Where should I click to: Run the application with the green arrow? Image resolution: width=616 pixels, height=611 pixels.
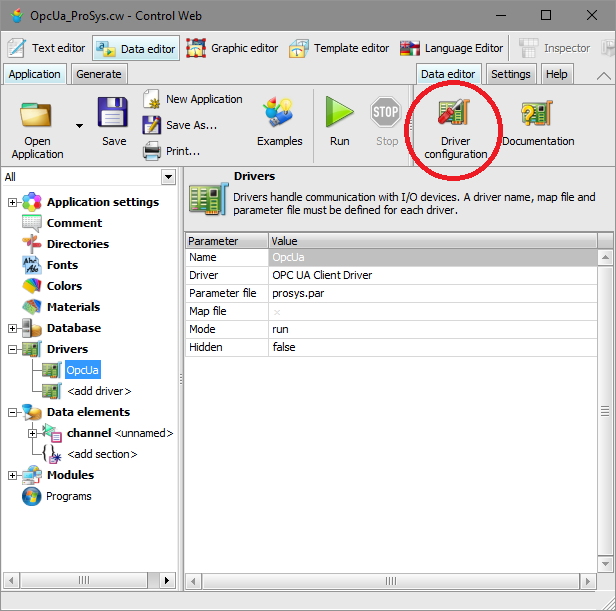339,122
